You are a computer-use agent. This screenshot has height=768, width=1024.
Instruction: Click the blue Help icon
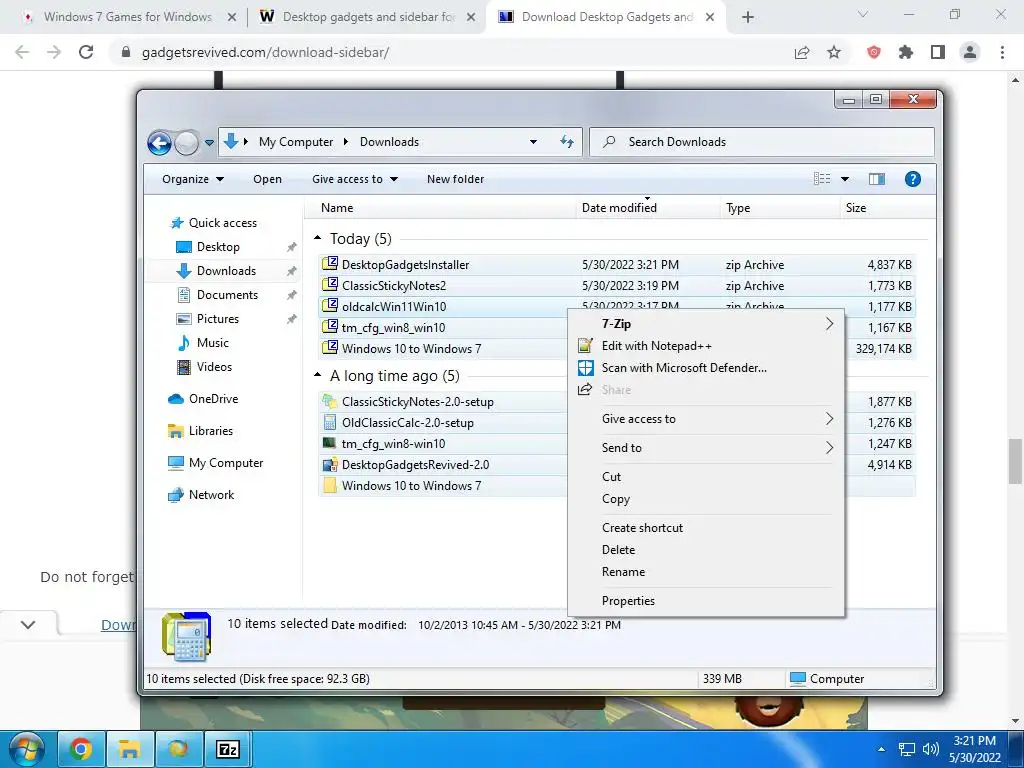pos(912,179)
